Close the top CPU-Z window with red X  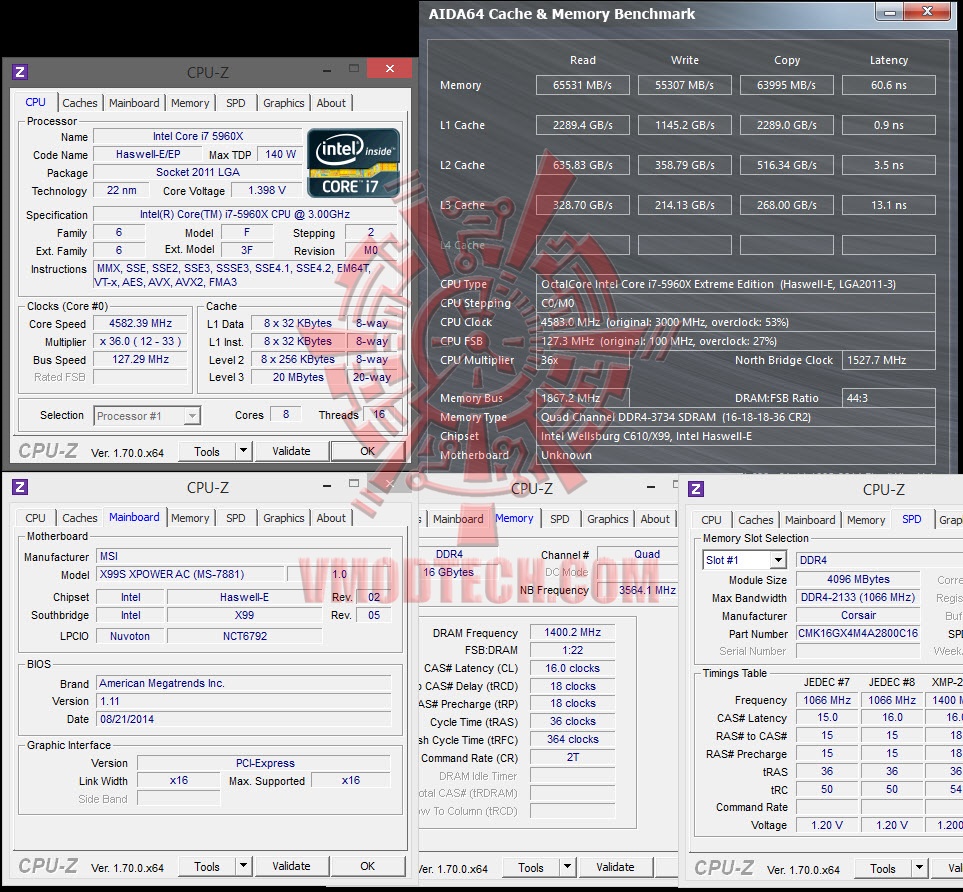click(x=389, y=69)
